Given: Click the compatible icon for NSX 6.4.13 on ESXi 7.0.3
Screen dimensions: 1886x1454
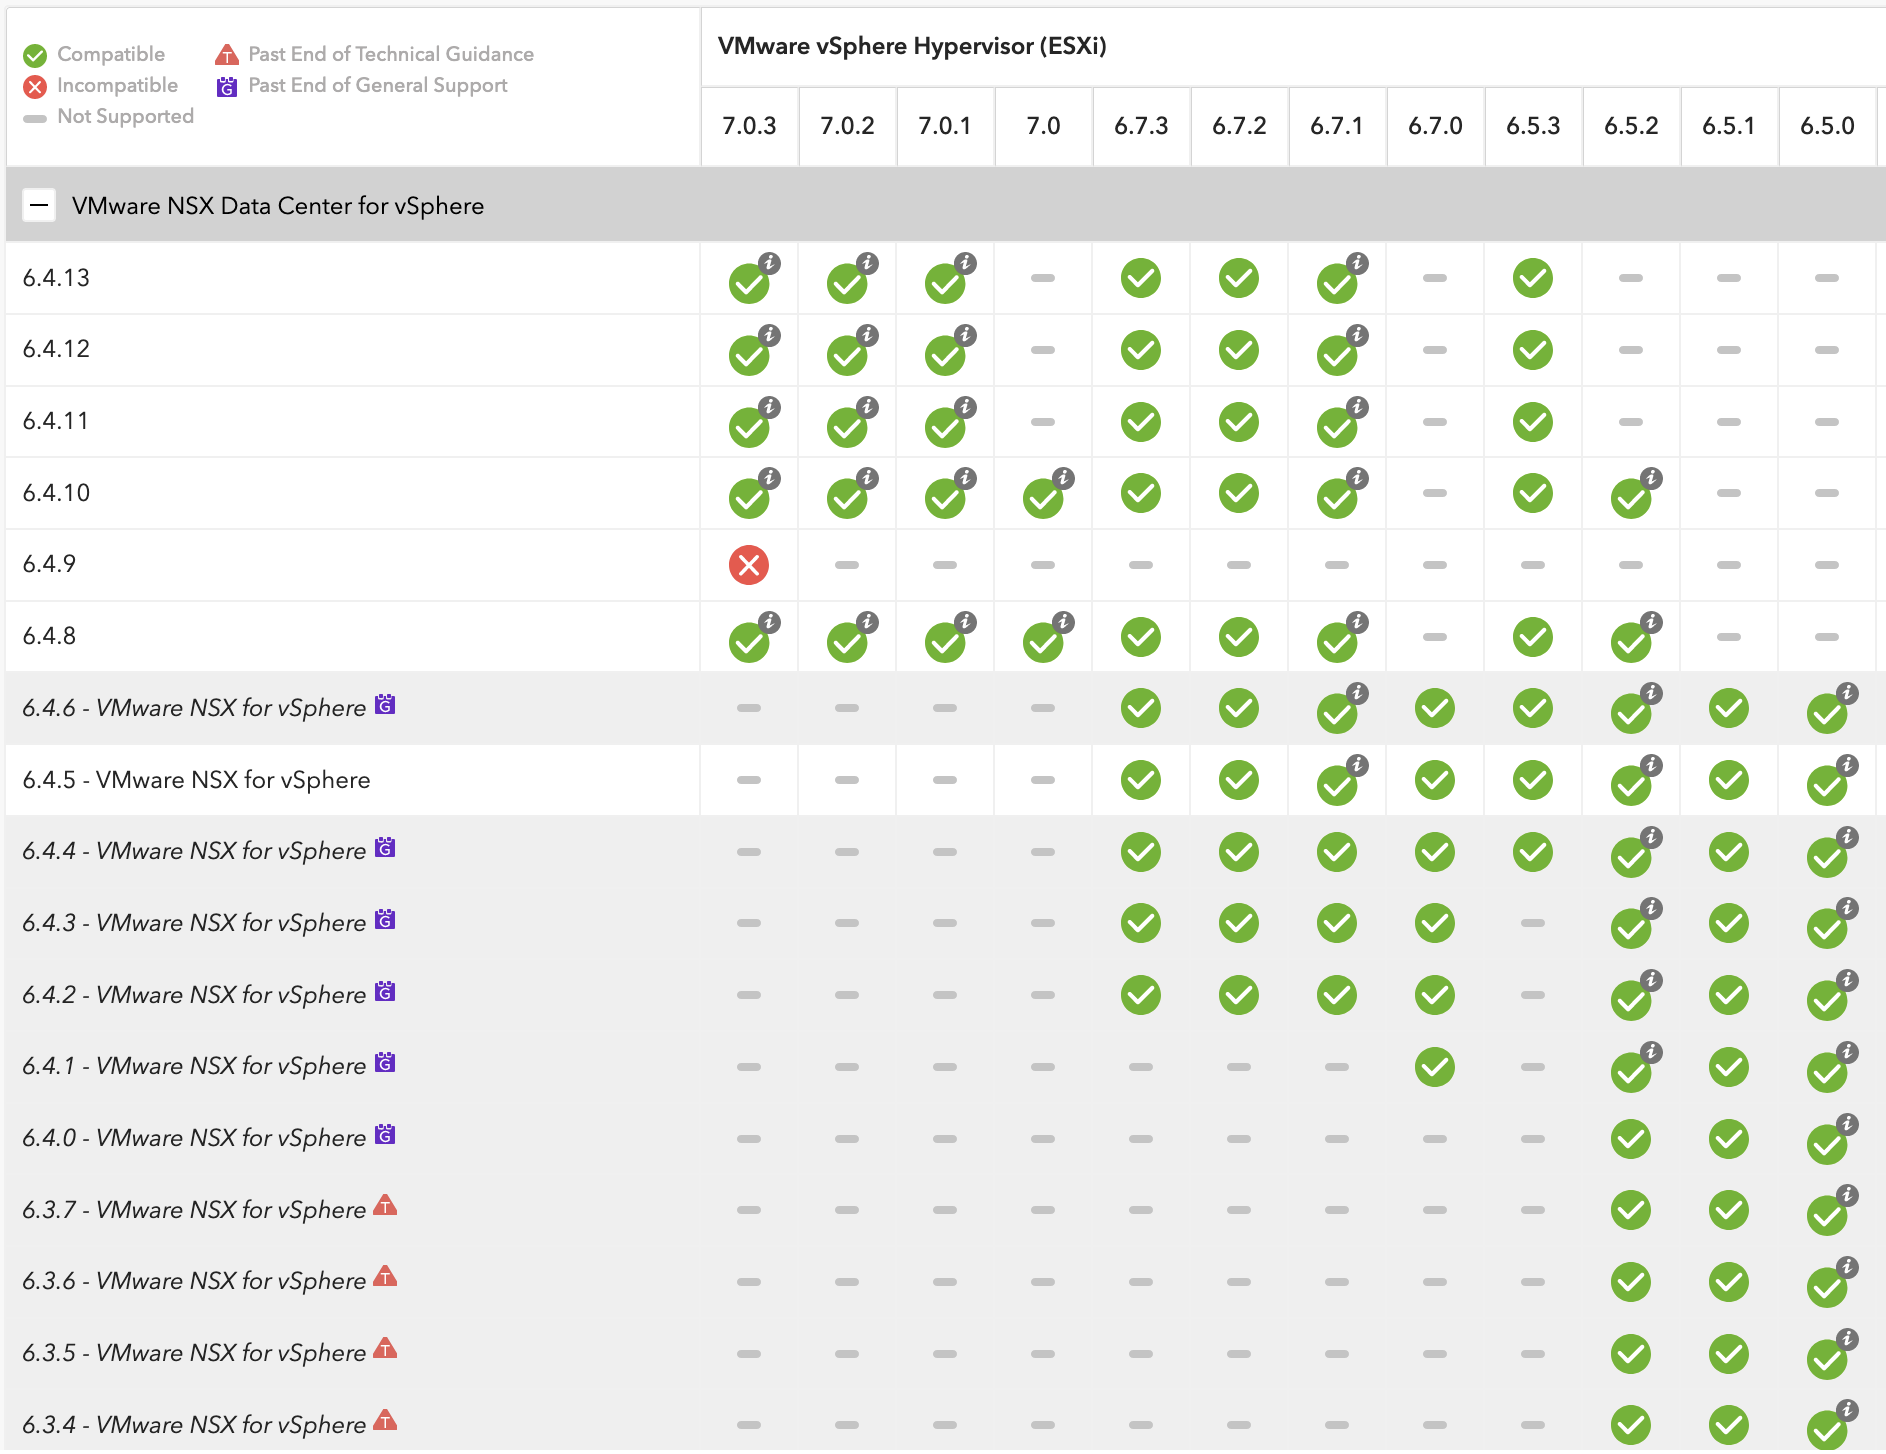Looking at the screenshot, I should [750, 282].
